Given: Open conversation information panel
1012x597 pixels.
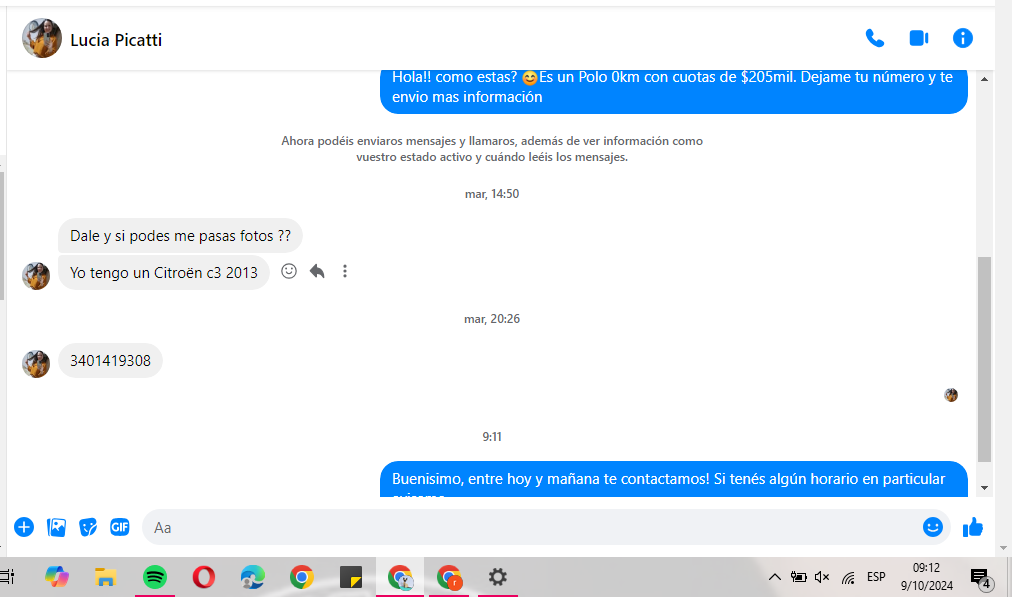Looking at the screenshot, I should [x=963, y=39].
